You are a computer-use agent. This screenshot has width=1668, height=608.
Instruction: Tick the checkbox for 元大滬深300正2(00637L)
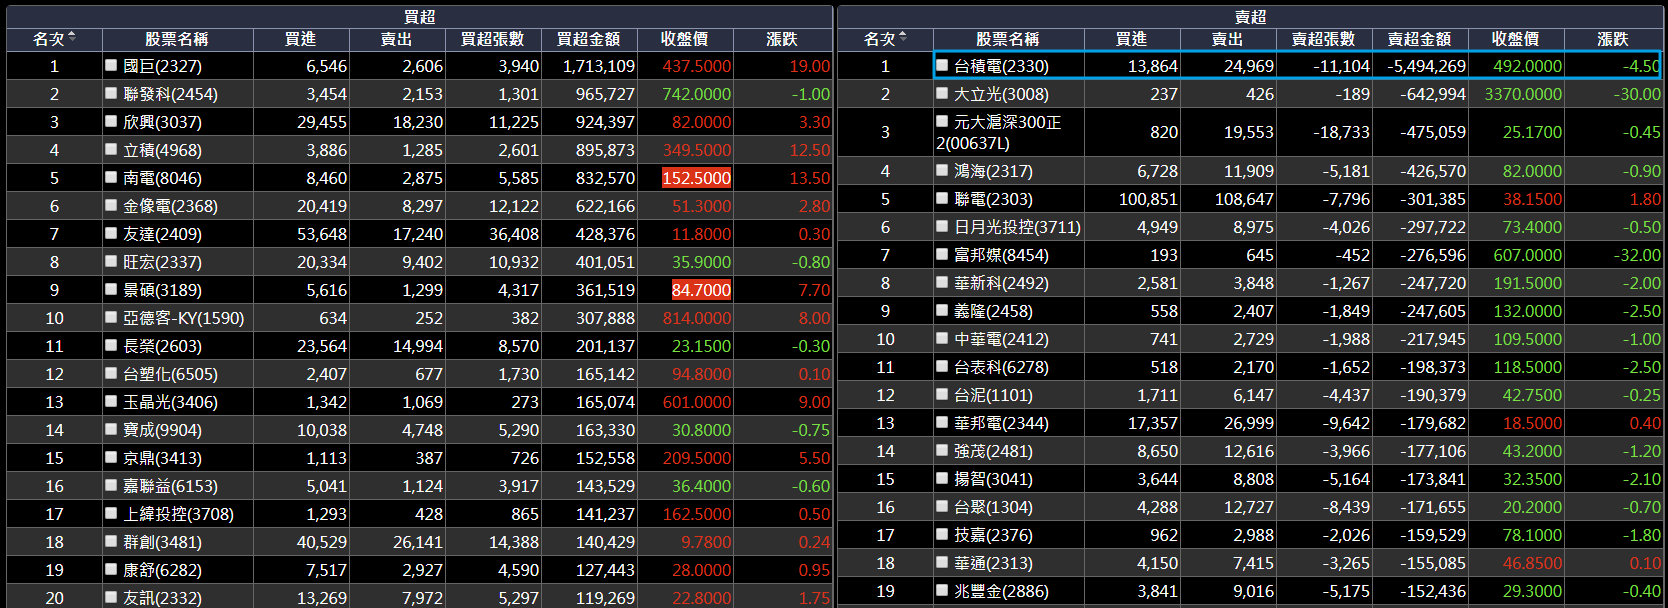(x=942, y=121)
